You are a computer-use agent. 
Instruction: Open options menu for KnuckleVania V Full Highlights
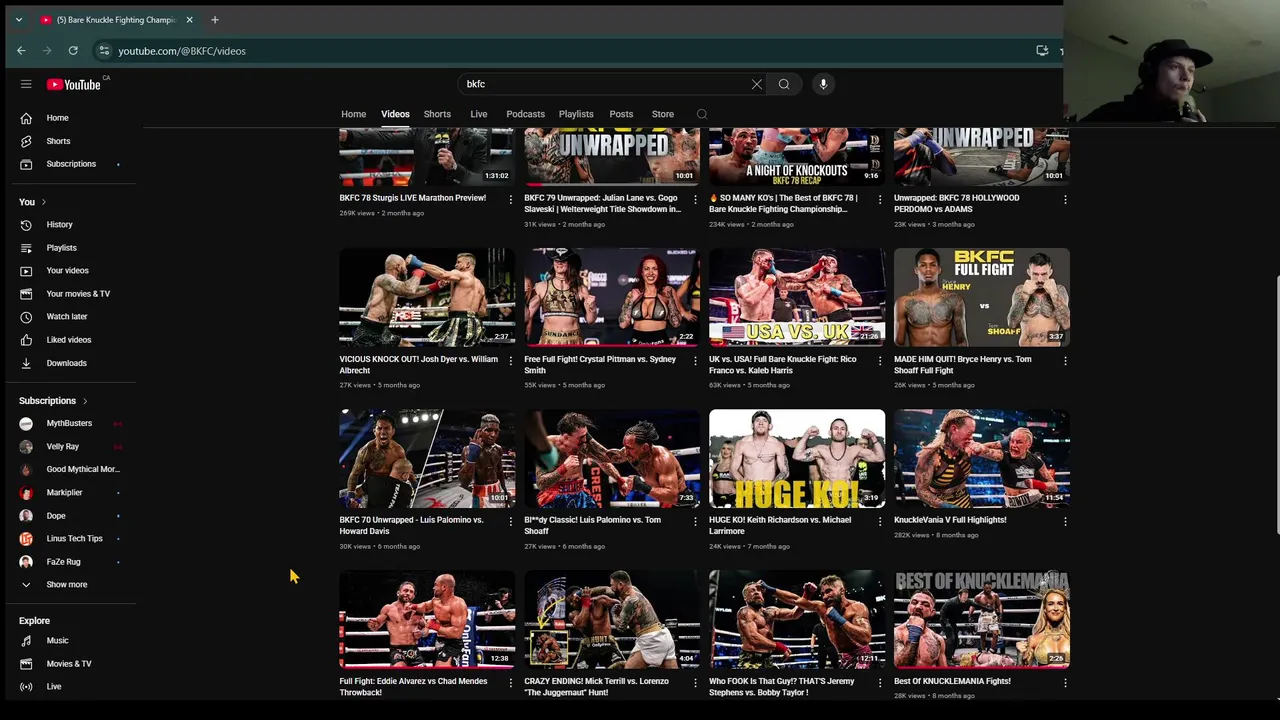(x=1065, y=521)
